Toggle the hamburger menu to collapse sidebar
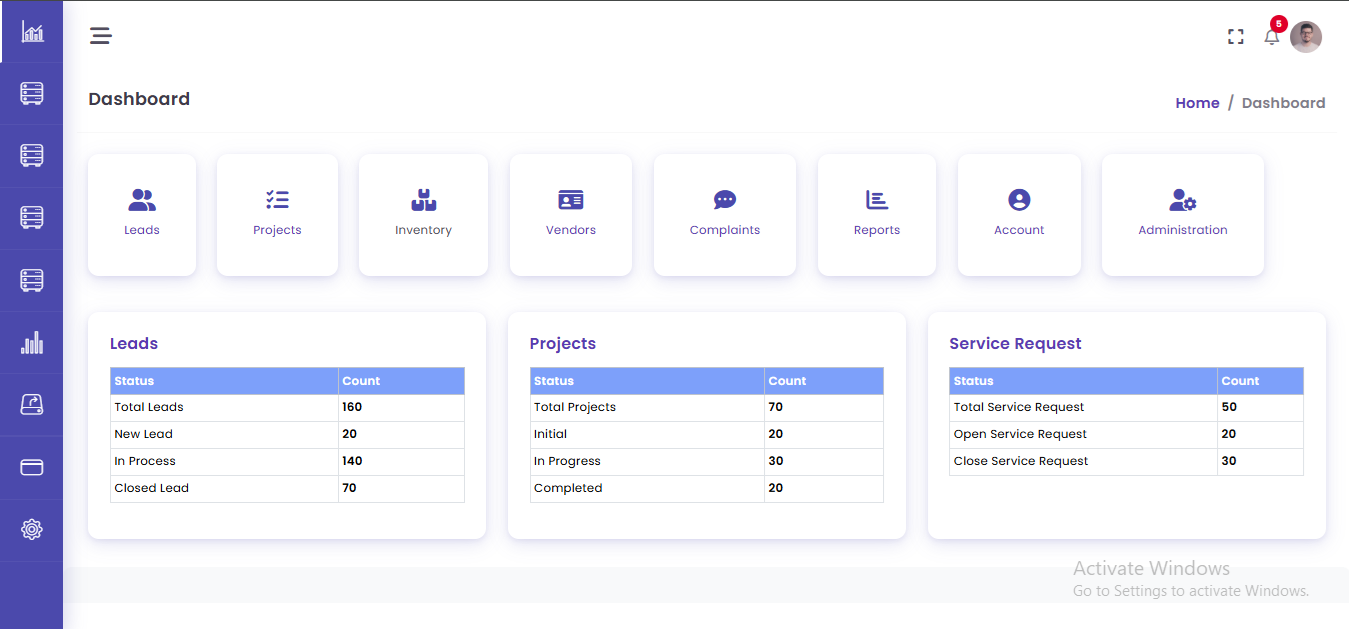The height and width of the screenshot is (629, 1349). coord(100,37)
